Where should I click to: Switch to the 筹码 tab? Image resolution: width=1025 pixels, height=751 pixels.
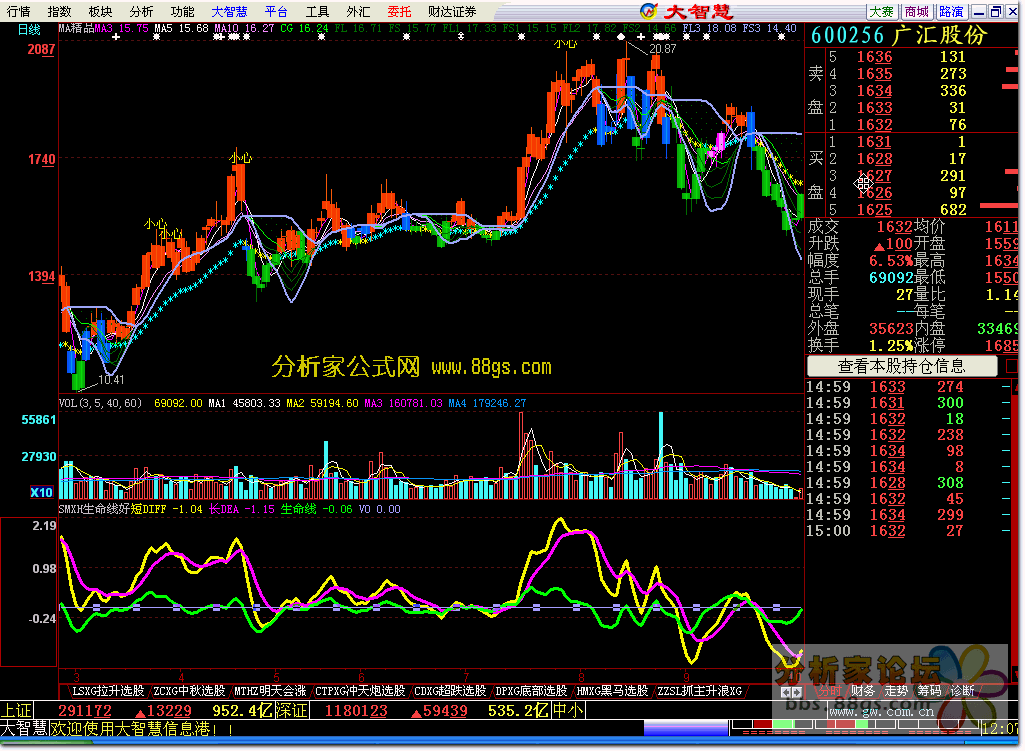pos(930,691)
